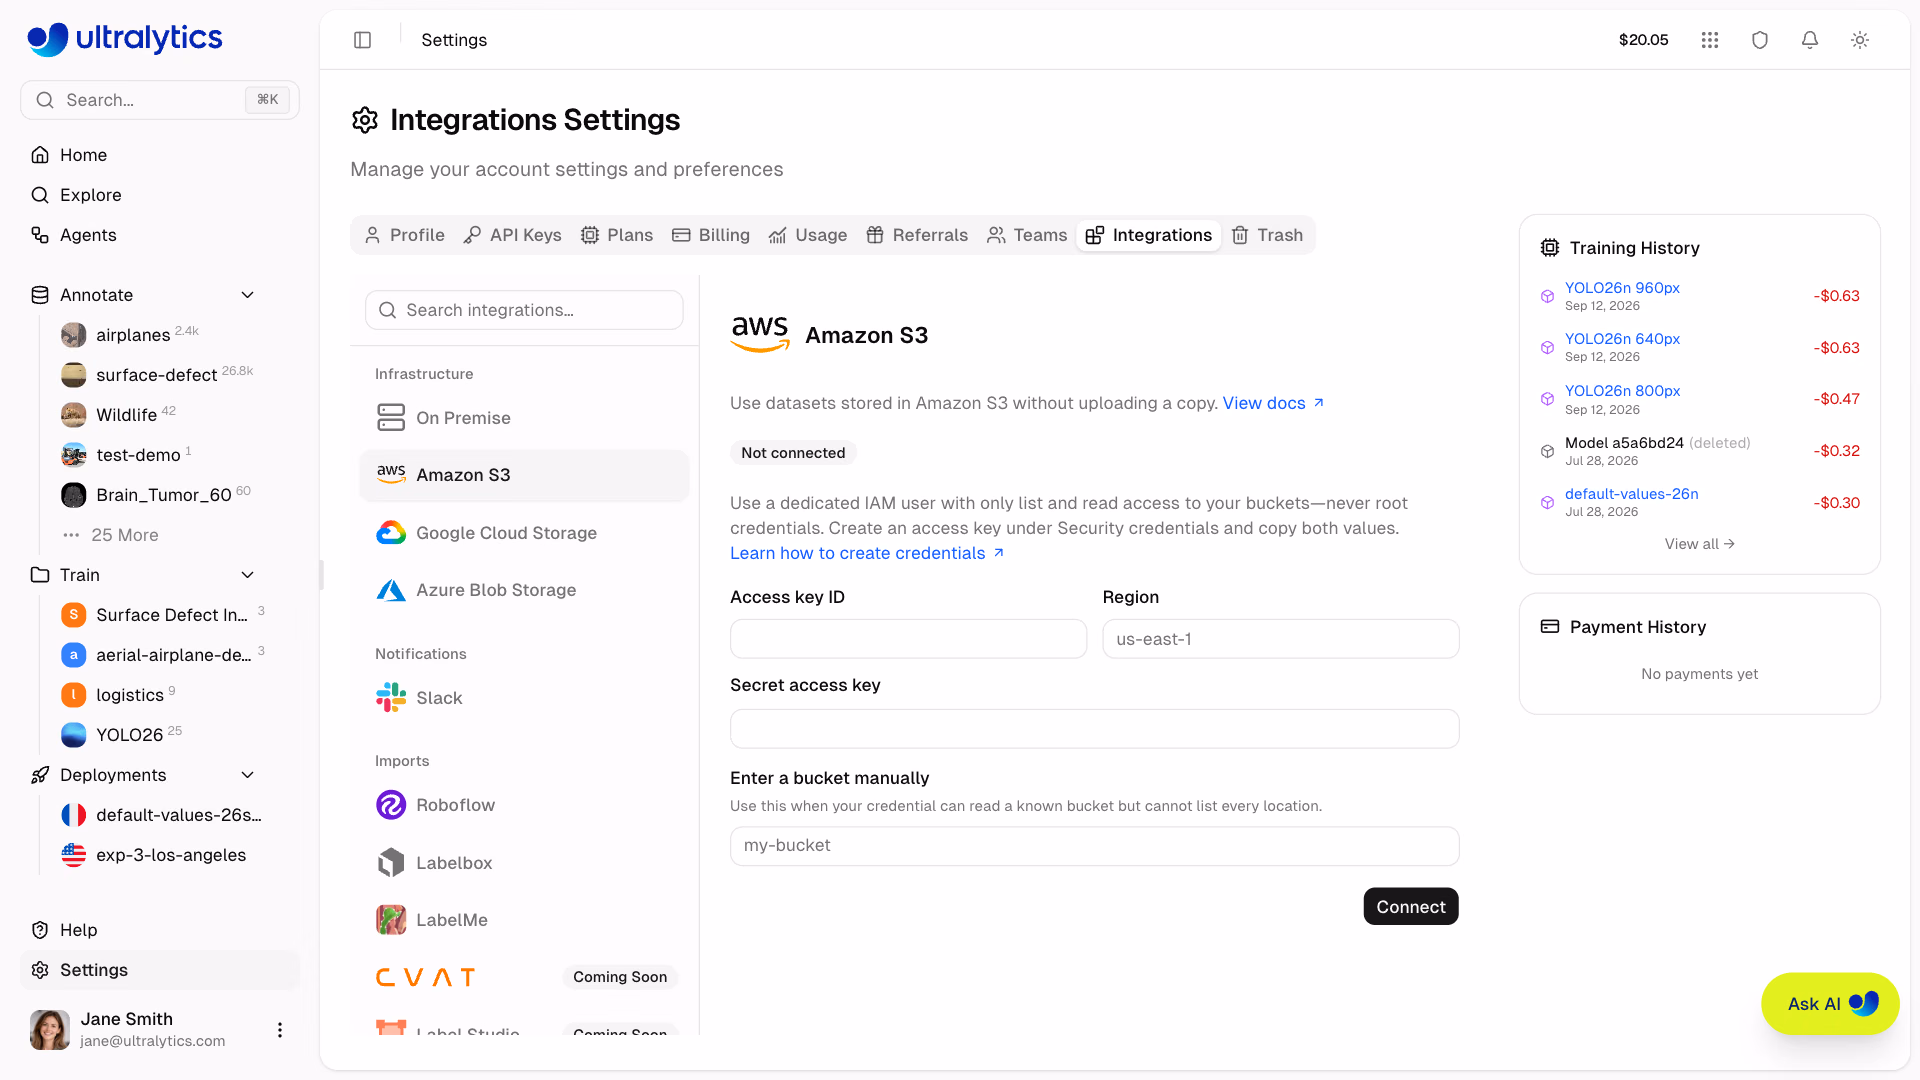This screenshot has height=1080, width=1920.
Task: Go to Agents in sidebar
Action: click(x=160, y=235)
